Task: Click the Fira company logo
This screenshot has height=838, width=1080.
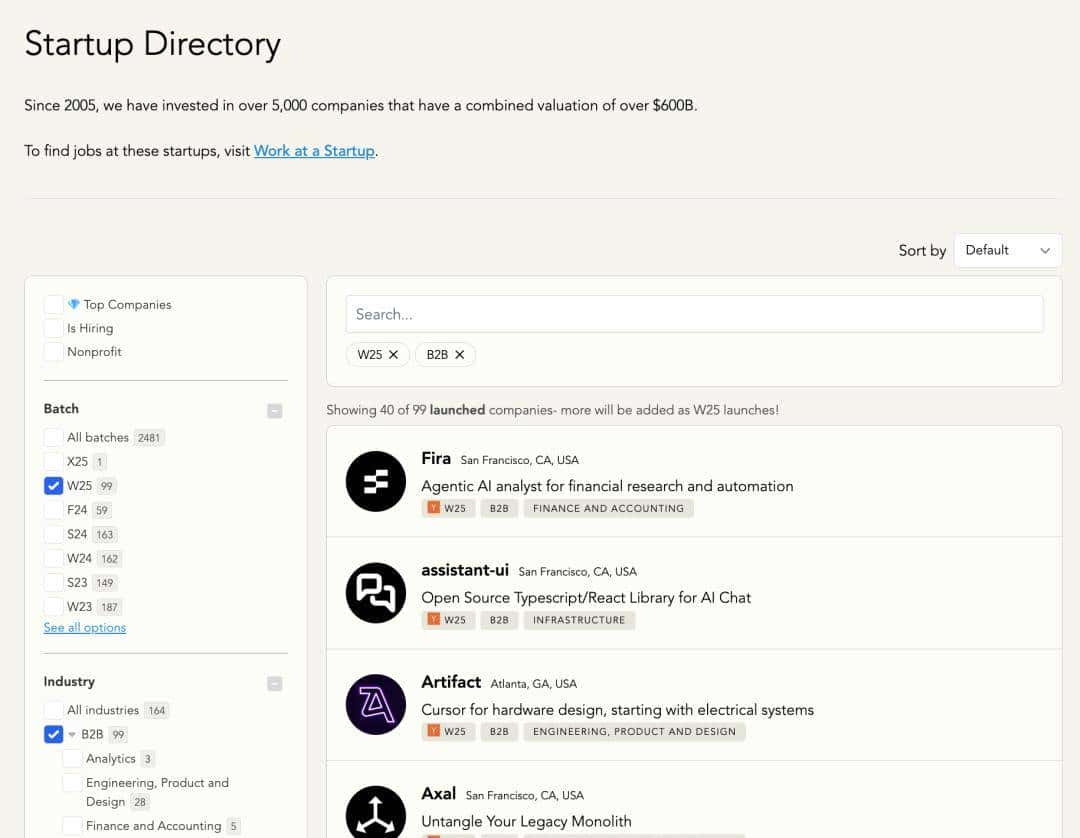Action: click(x=375, y=481)
